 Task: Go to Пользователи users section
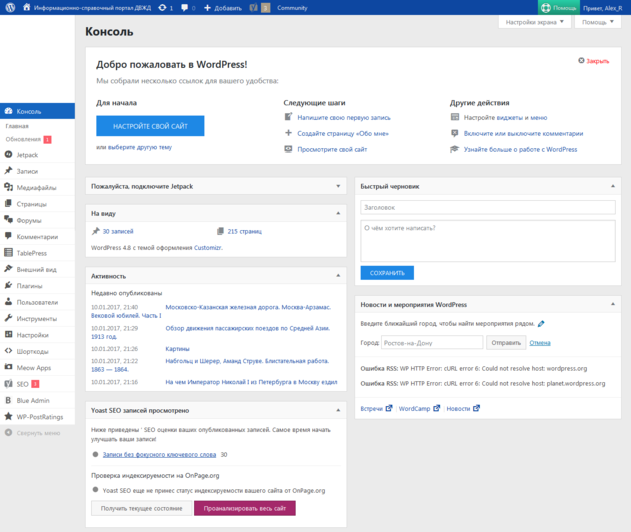[37, 302]
